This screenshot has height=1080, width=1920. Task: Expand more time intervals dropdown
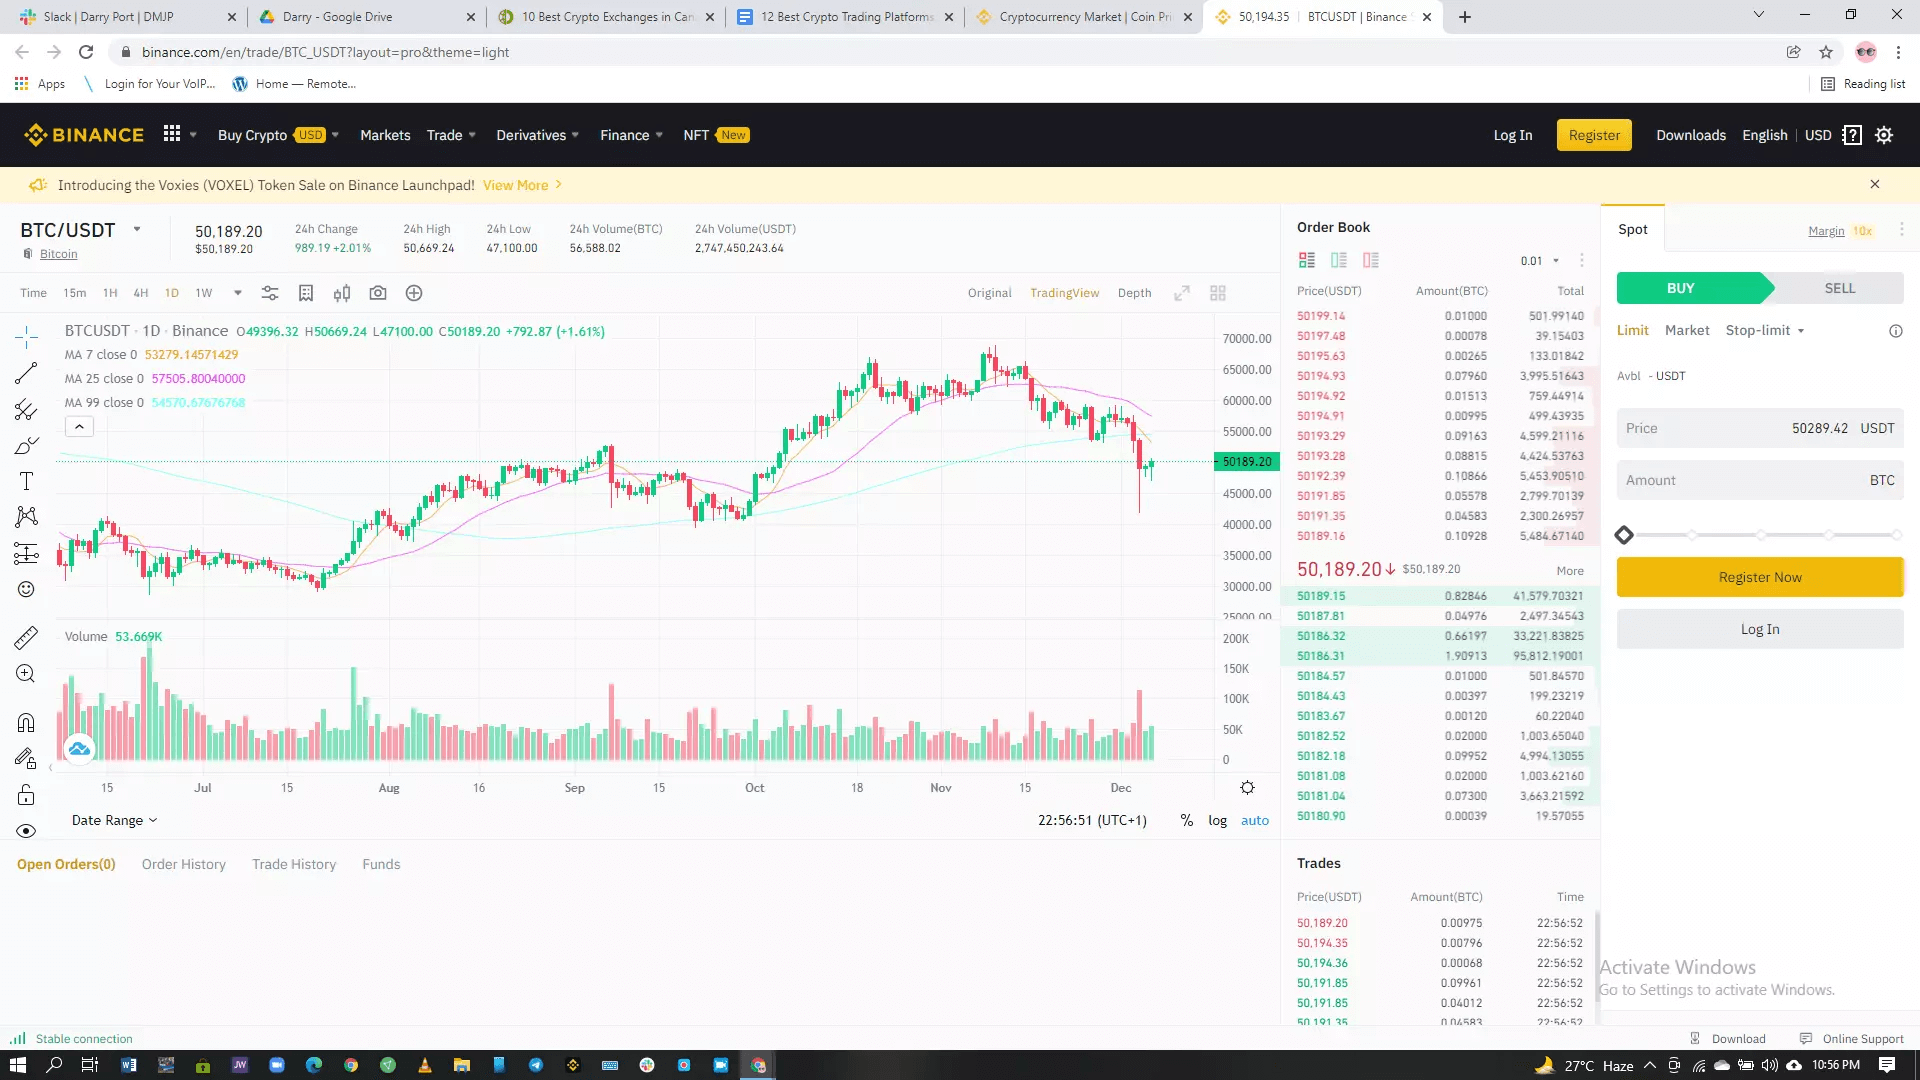point(237,293)
